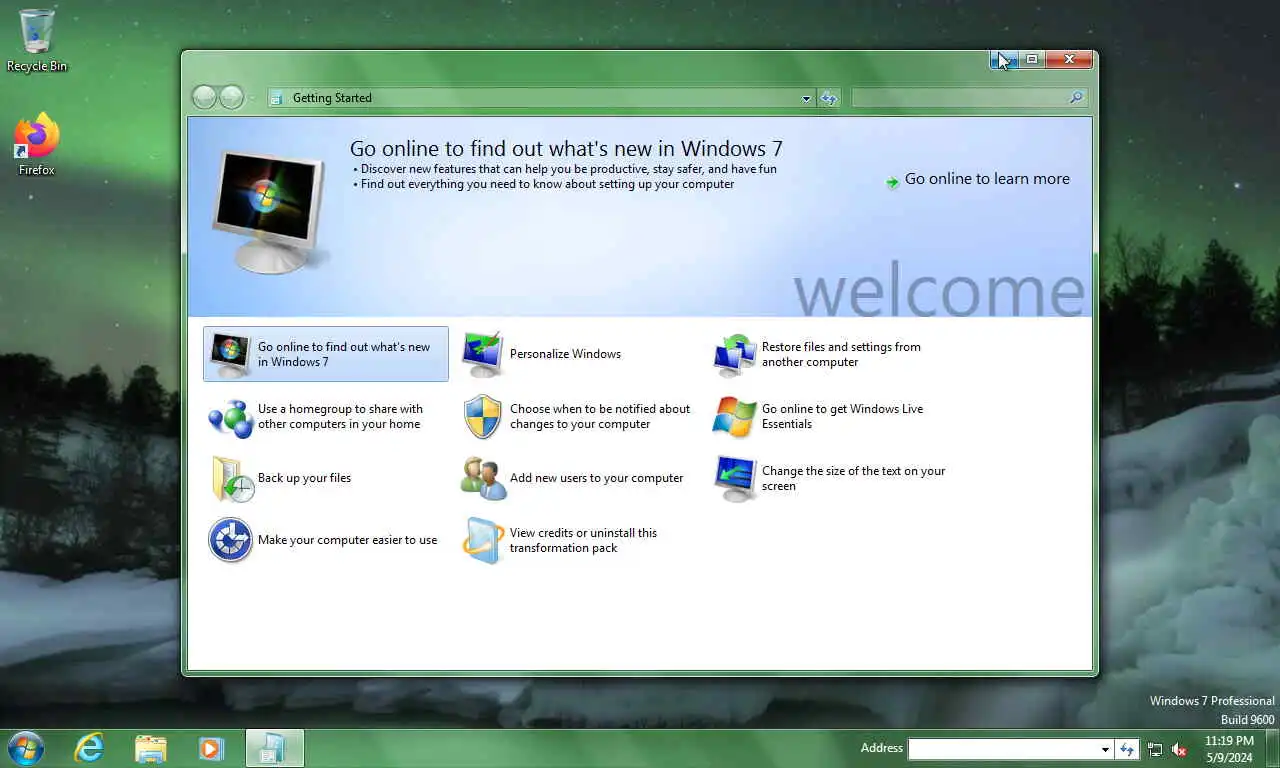1280x768 pixels.
Task: Click the Restore files and settings icon
Action: pos(734,354)
